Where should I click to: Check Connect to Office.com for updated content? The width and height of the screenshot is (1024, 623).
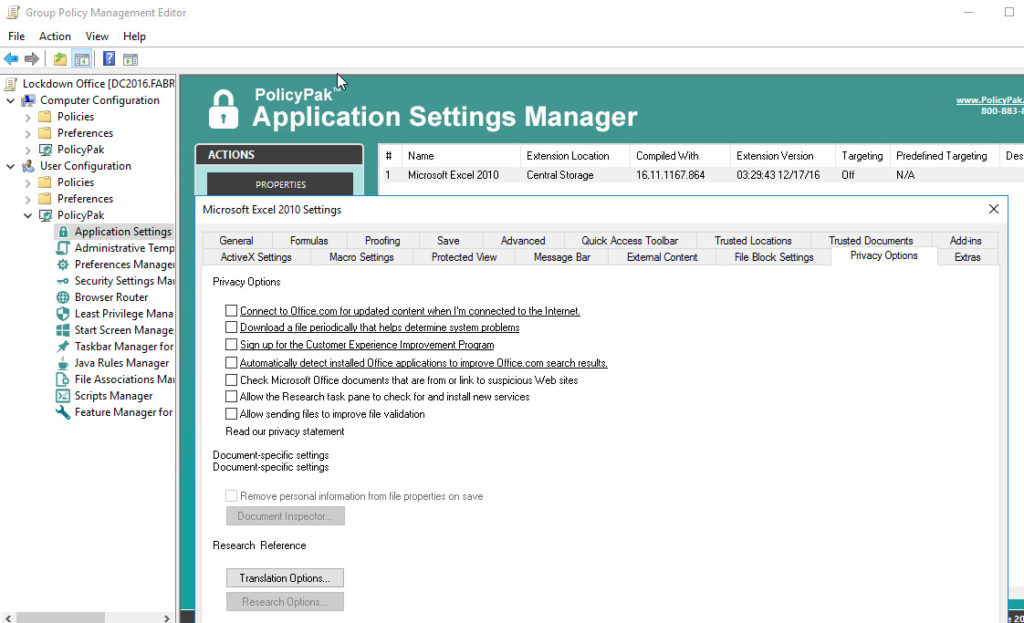pyautogui.click(x=231, y=311)
